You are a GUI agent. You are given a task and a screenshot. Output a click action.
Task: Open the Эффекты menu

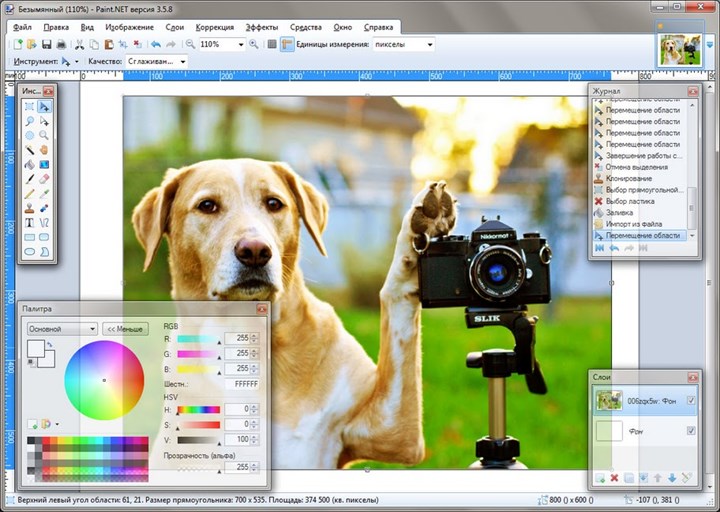click(262, 27)
